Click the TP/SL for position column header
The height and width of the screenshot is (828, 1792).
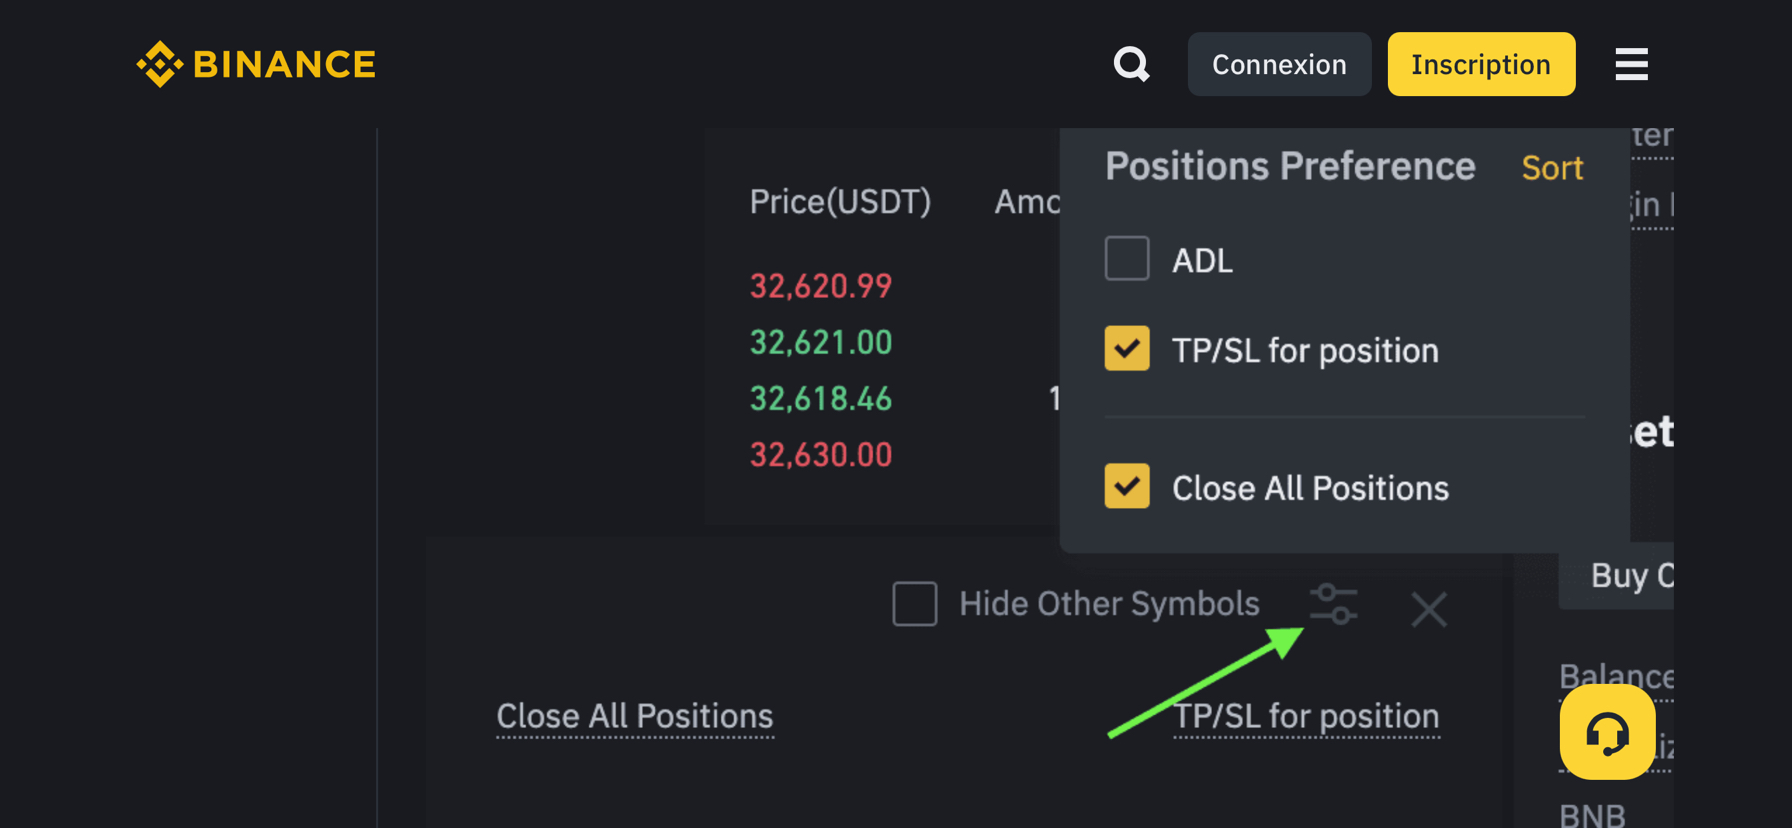coord(1306,716)
